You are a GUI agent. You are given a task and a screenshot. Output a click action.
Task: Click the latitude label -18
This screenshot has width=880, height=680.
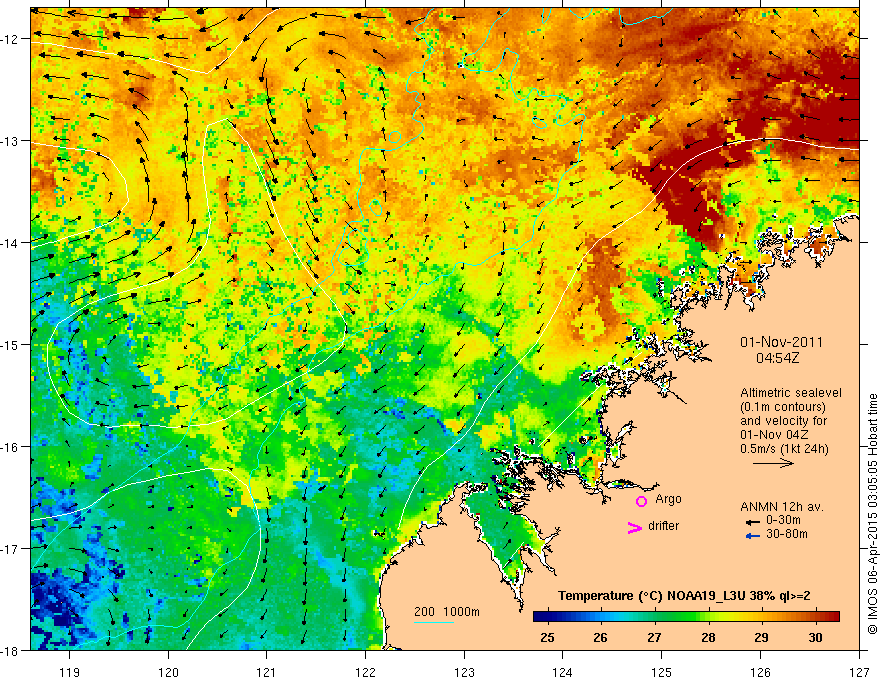point(10,651)
